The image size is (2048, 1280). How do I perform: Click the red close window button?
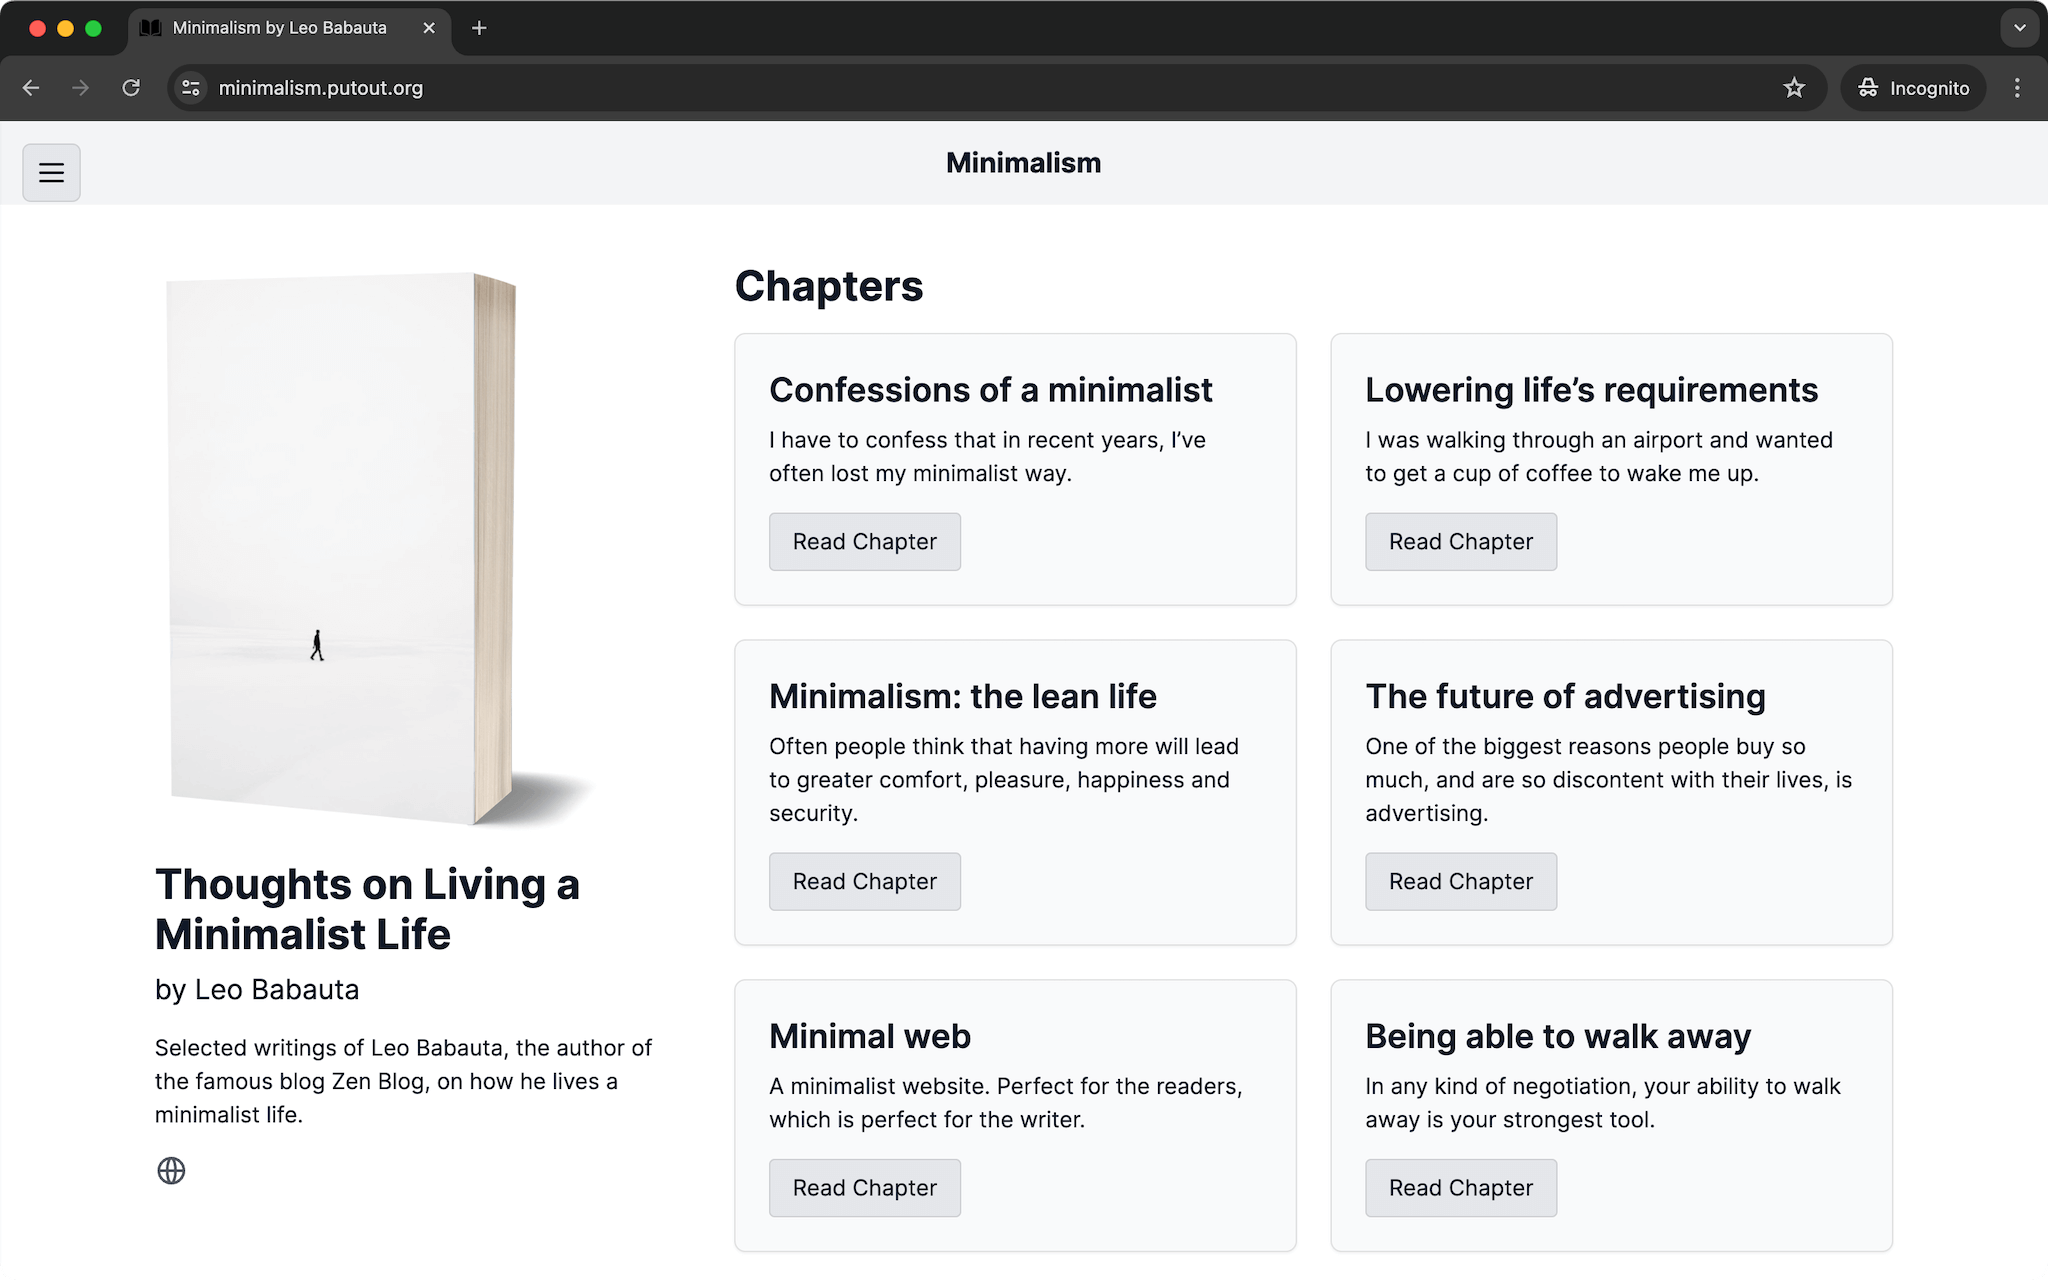click(x=37, y=28)
